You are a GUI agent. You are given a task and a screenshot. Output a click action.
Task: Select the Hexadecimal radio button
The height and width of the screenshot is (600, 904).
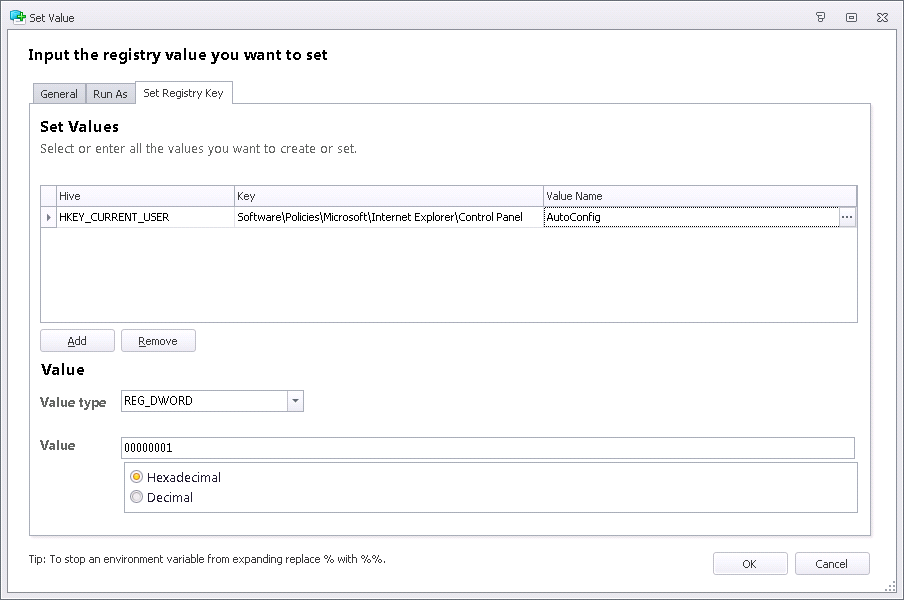137,478
